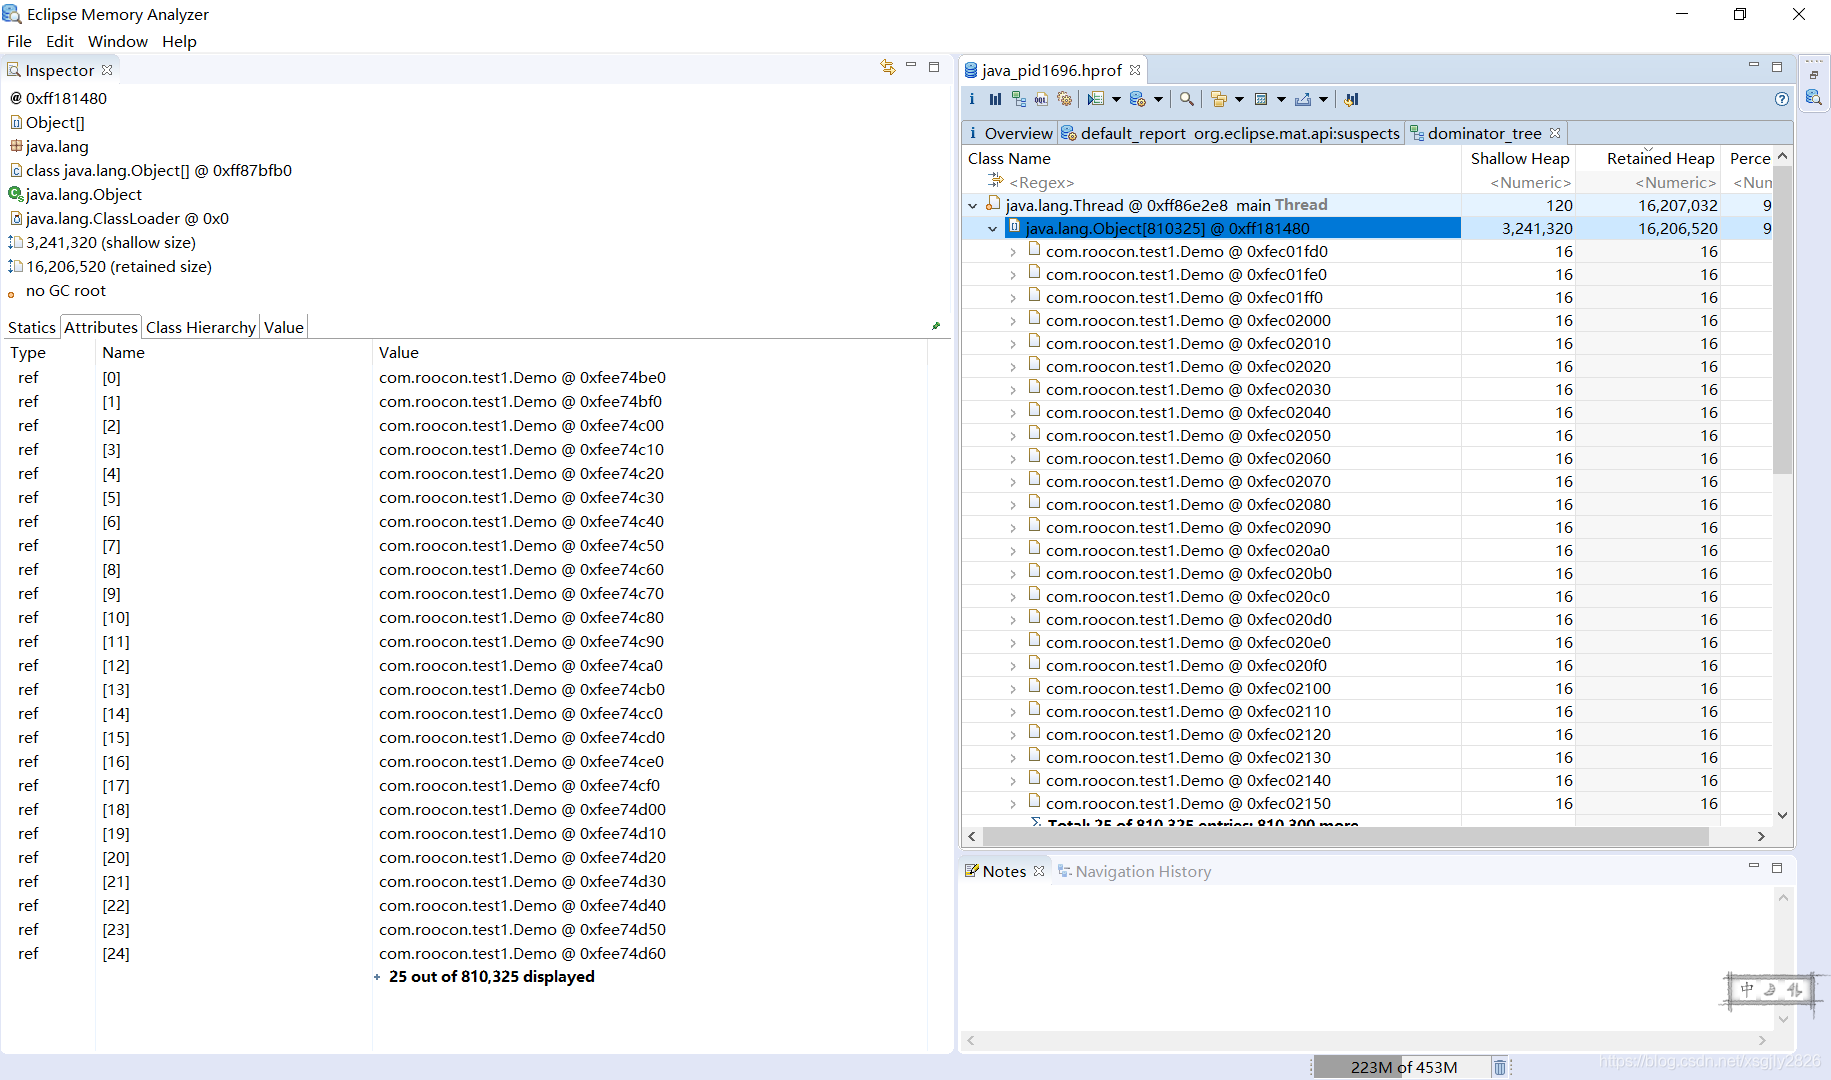The height and width of the screenshot is (1080, 1831).
Task: Click Shallow Heap Numeric filter field
Action: (1519, 182)
